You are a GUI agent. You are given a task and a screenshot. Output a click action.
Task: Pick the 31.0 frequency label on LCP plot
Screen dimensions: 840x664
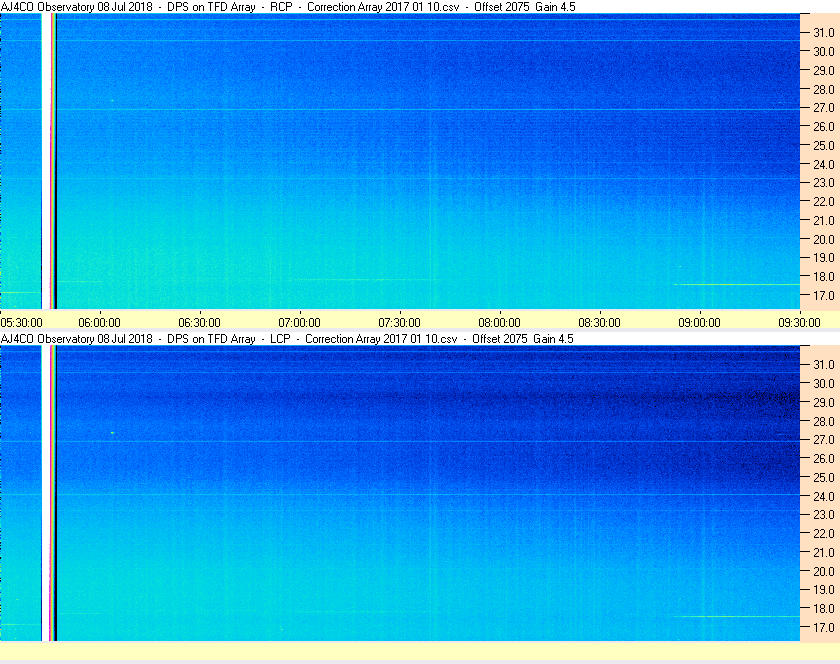coord(824,364)
